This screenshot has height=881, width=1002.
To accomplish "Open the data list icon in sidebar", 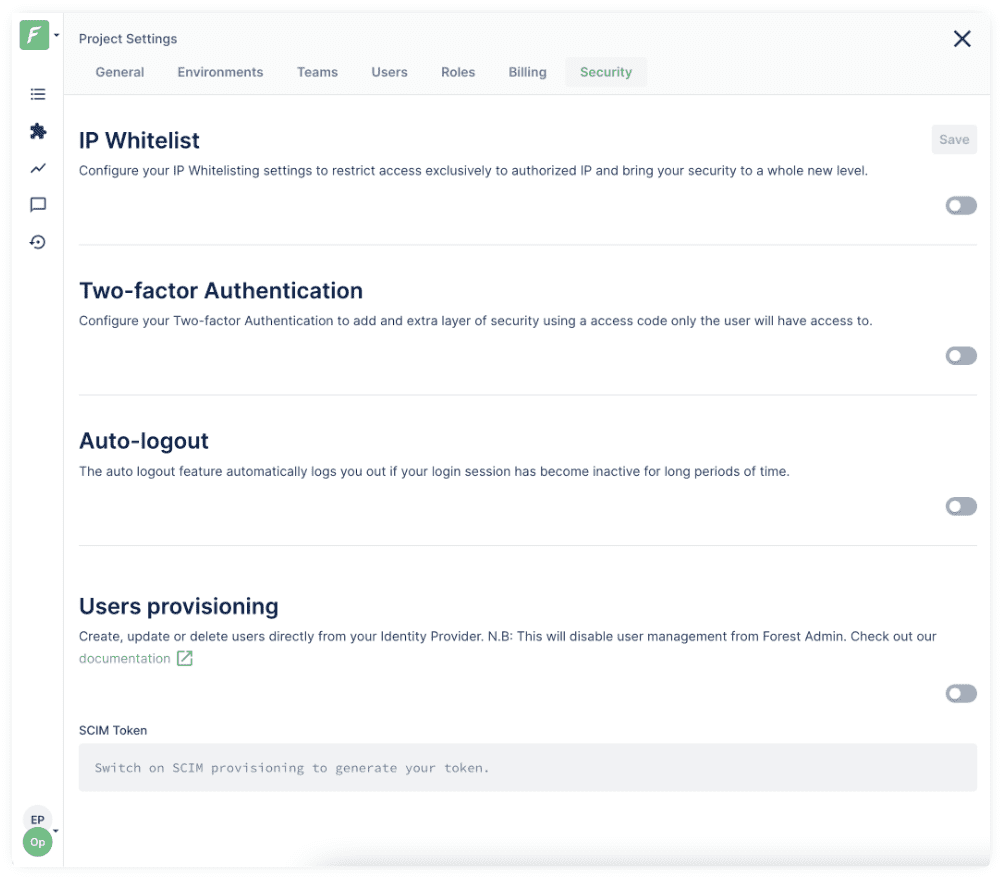I will point(38,94).
